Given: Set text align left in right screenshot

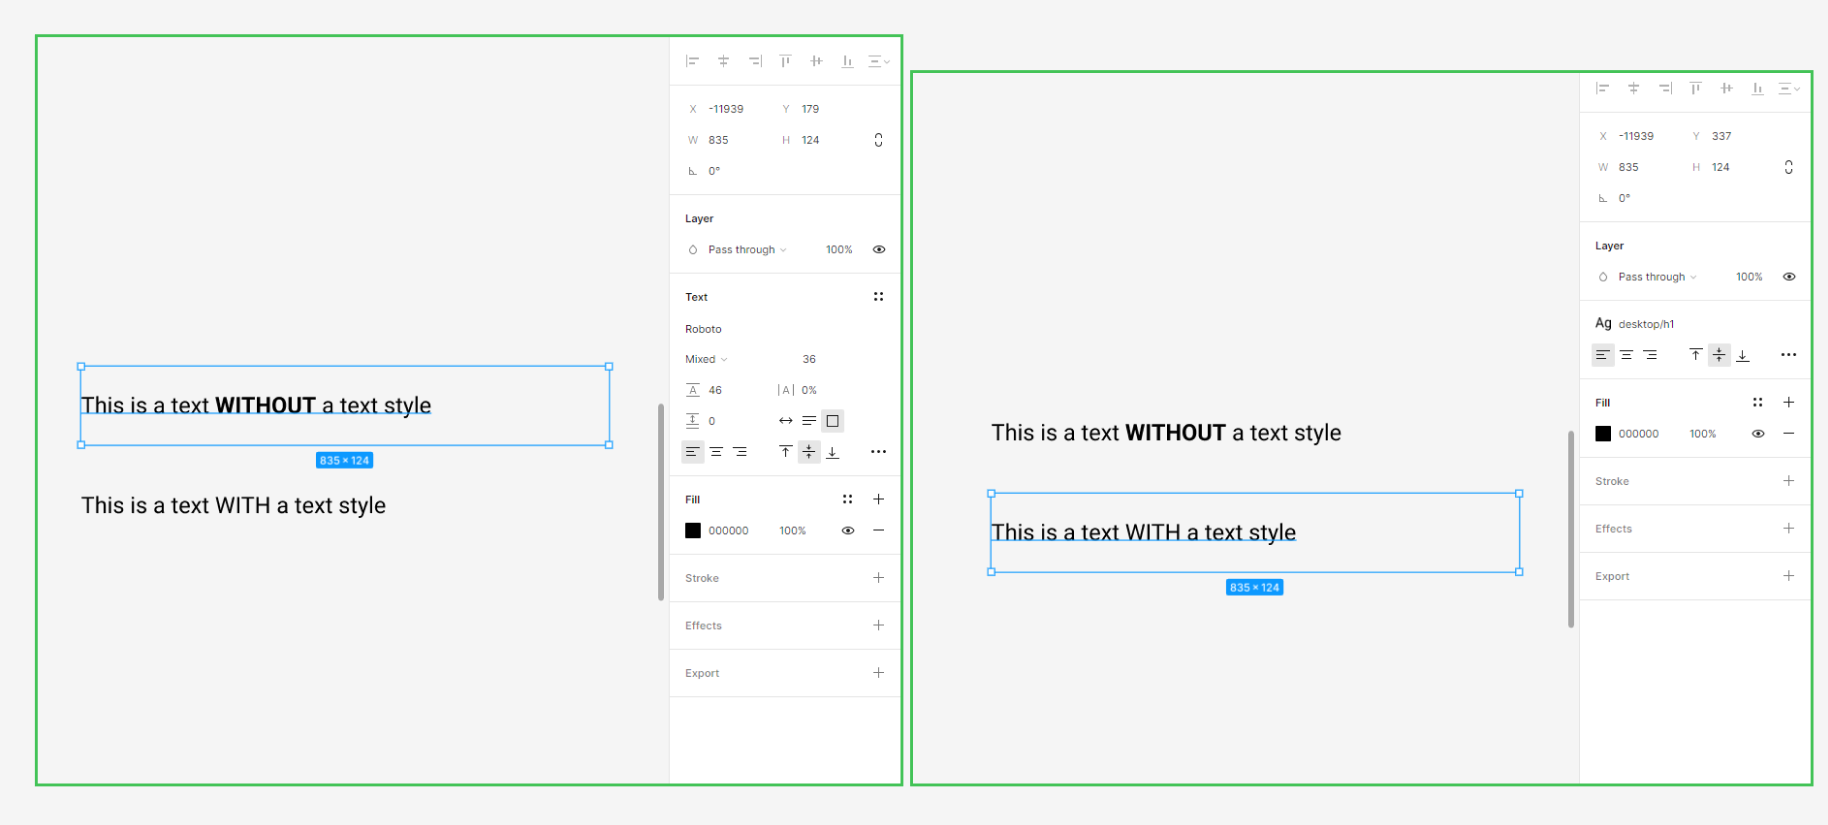Looking at the screenshot, I should (1602, 355).
